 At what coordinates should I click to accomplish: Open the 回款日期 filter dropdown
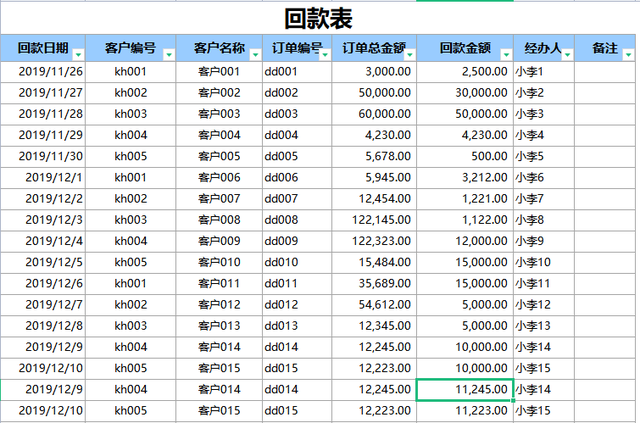78,55
